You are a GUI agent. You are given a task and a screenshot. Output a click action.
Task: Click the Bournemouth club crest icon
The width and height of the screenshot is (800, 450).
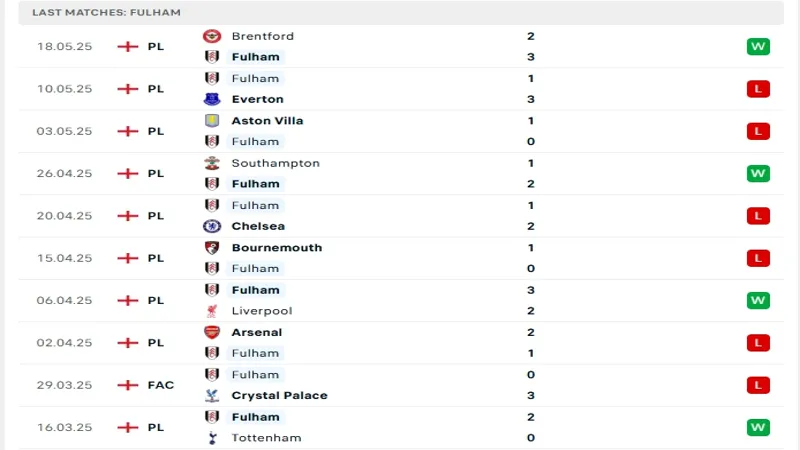pyautogui.click(x=212, y=247)
